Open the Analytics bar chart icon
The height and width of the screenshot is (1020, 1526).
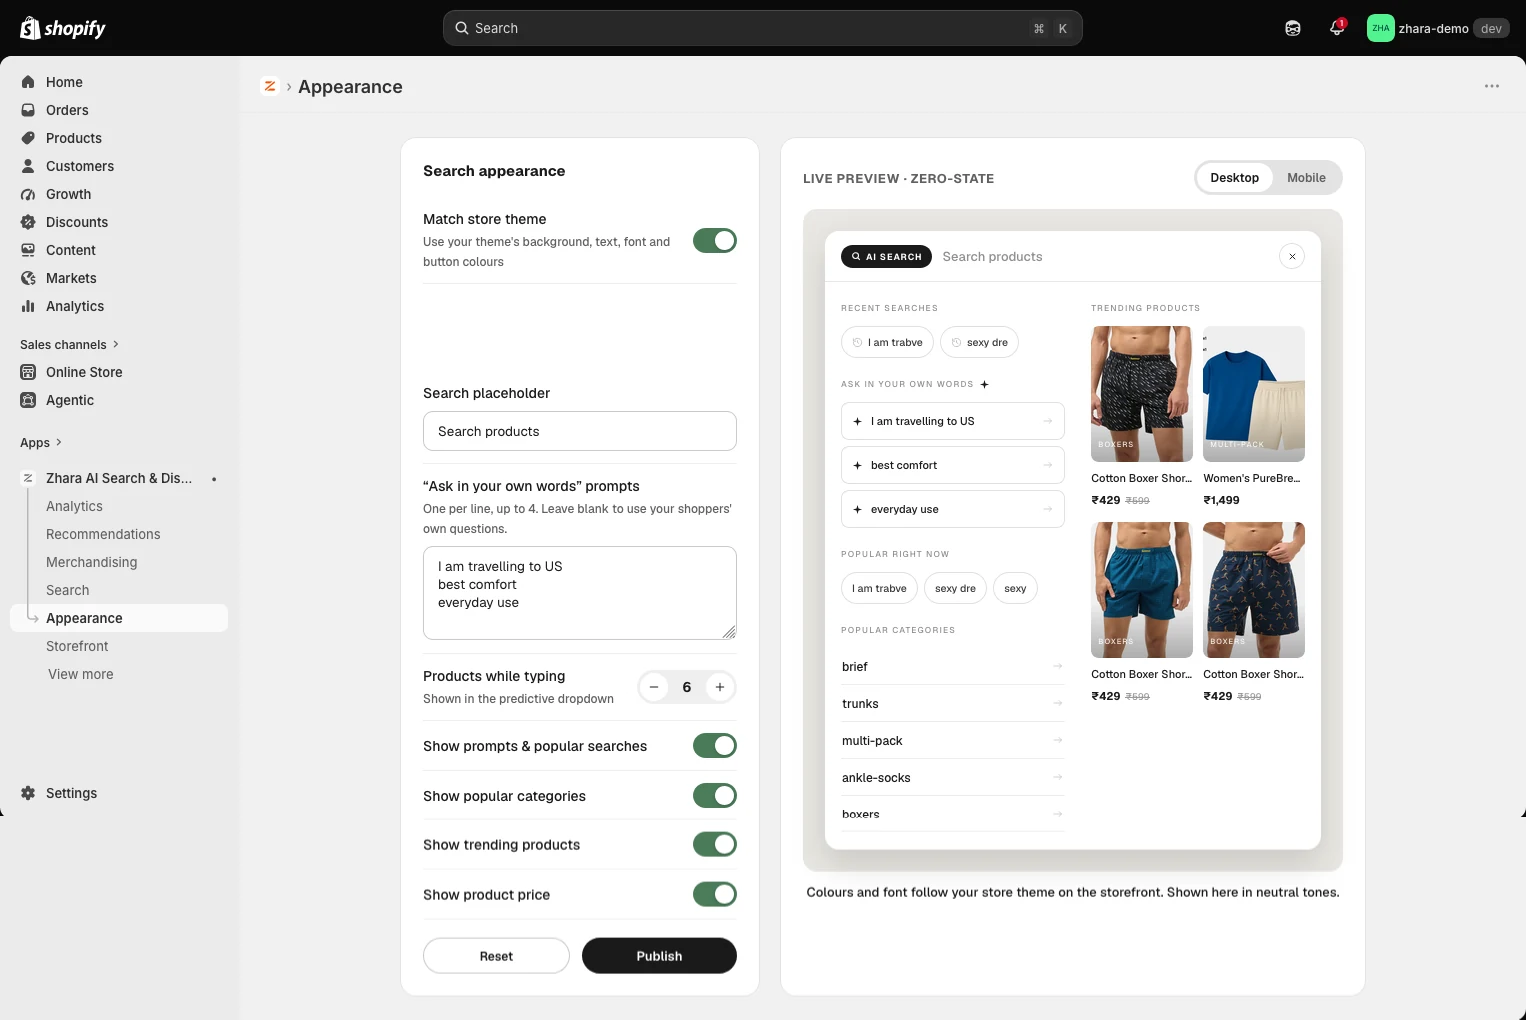point(28,306)
